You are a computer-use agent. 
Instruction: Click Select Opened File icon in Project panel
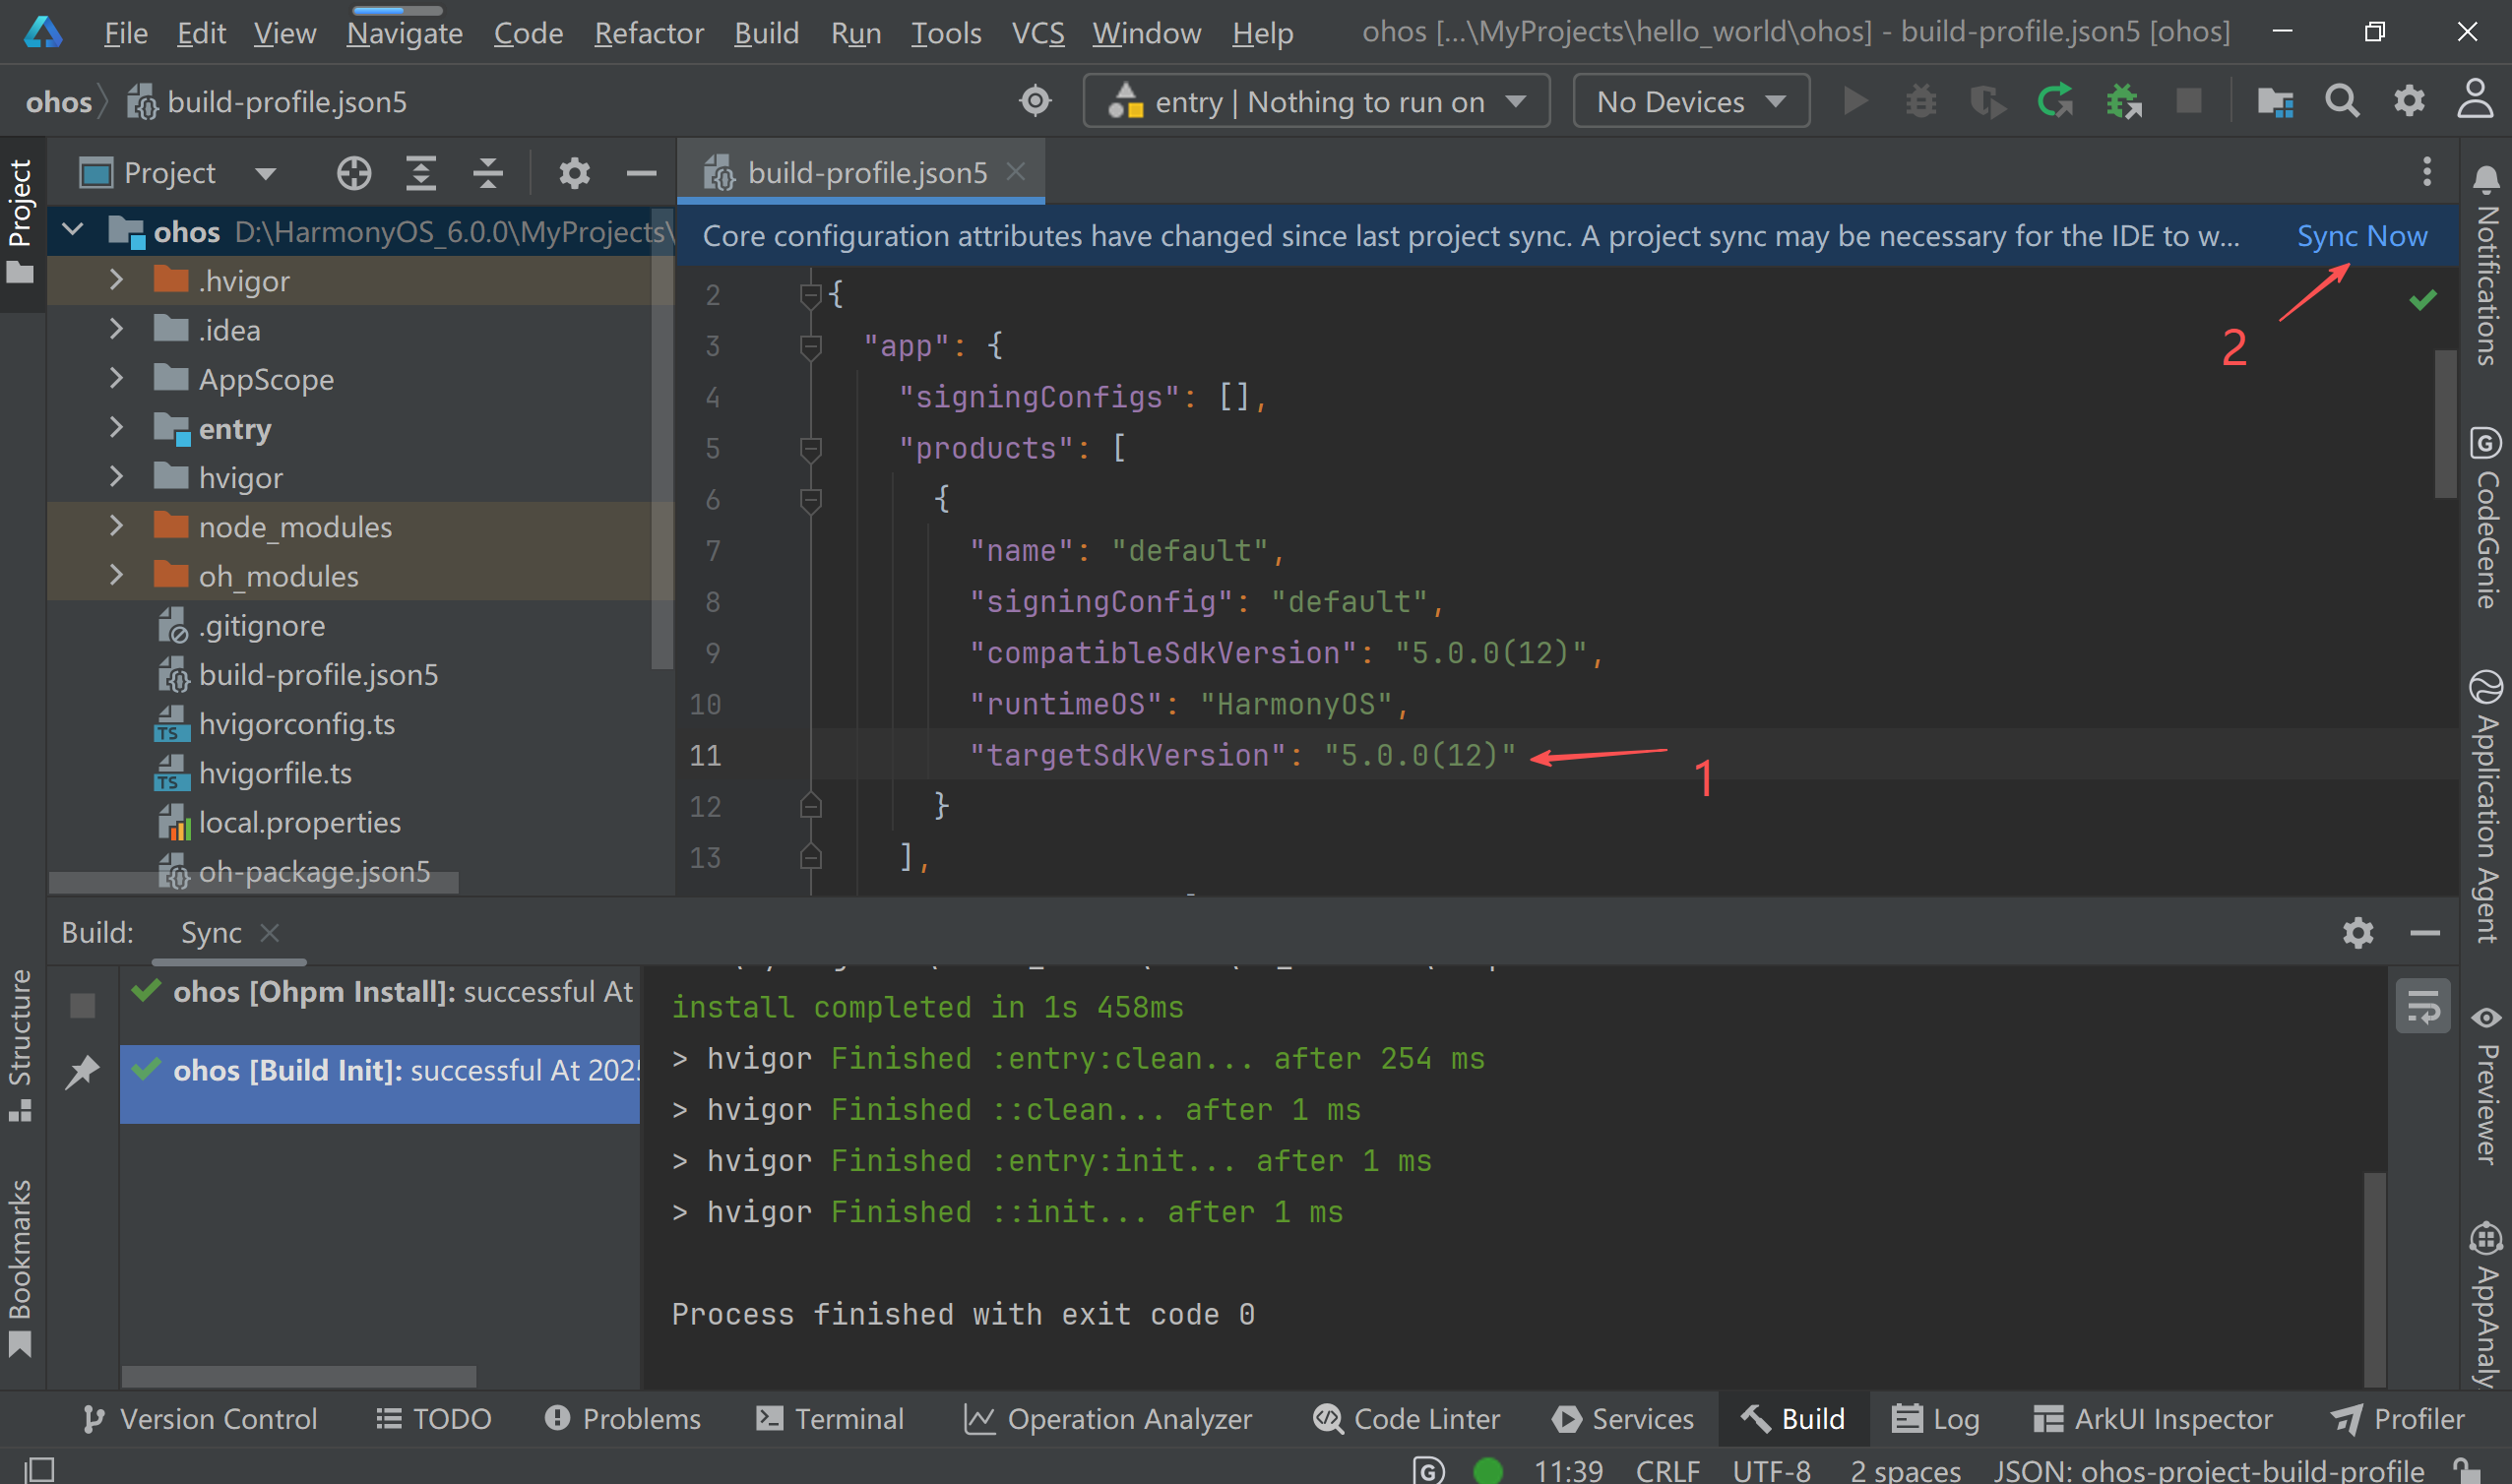point(353,173)
